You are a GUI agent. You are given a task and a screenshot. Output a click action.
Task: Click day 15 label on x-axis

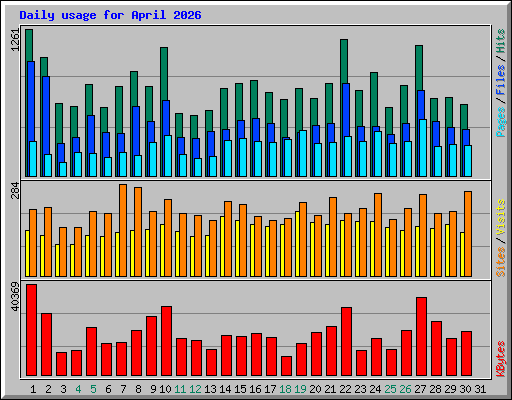(240, 389)
